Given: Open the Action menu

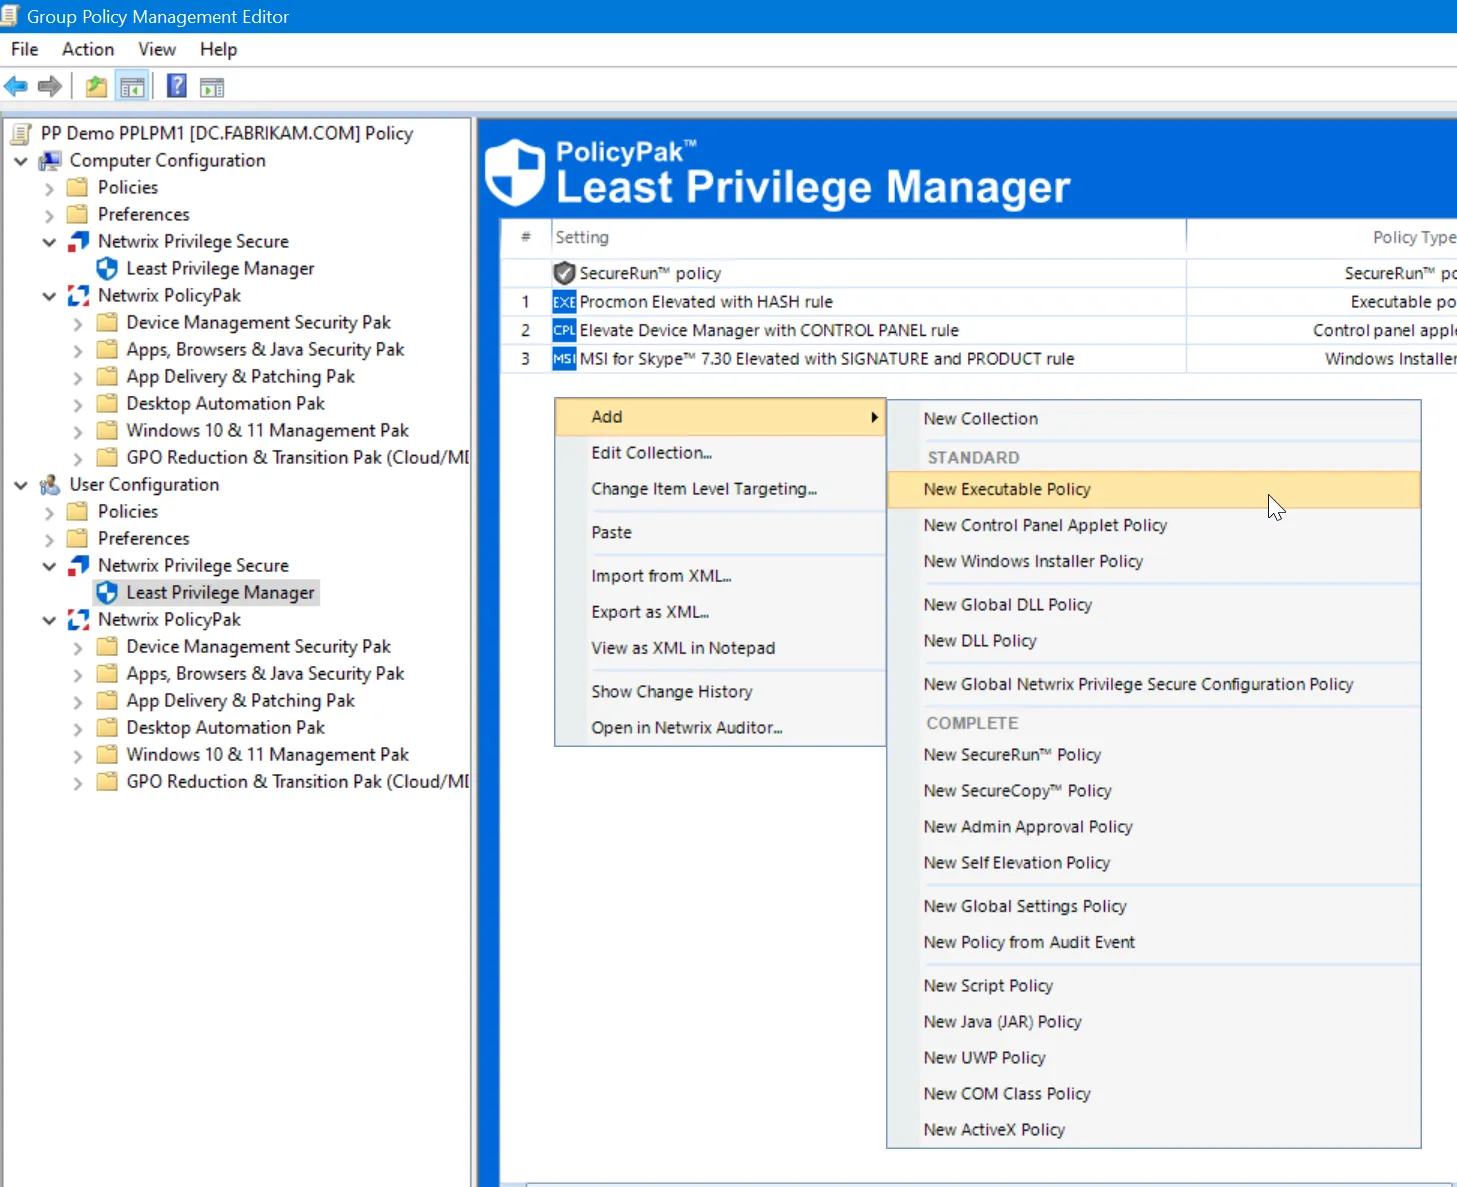Looking at the screenshot, I should [x=87, y=49].
